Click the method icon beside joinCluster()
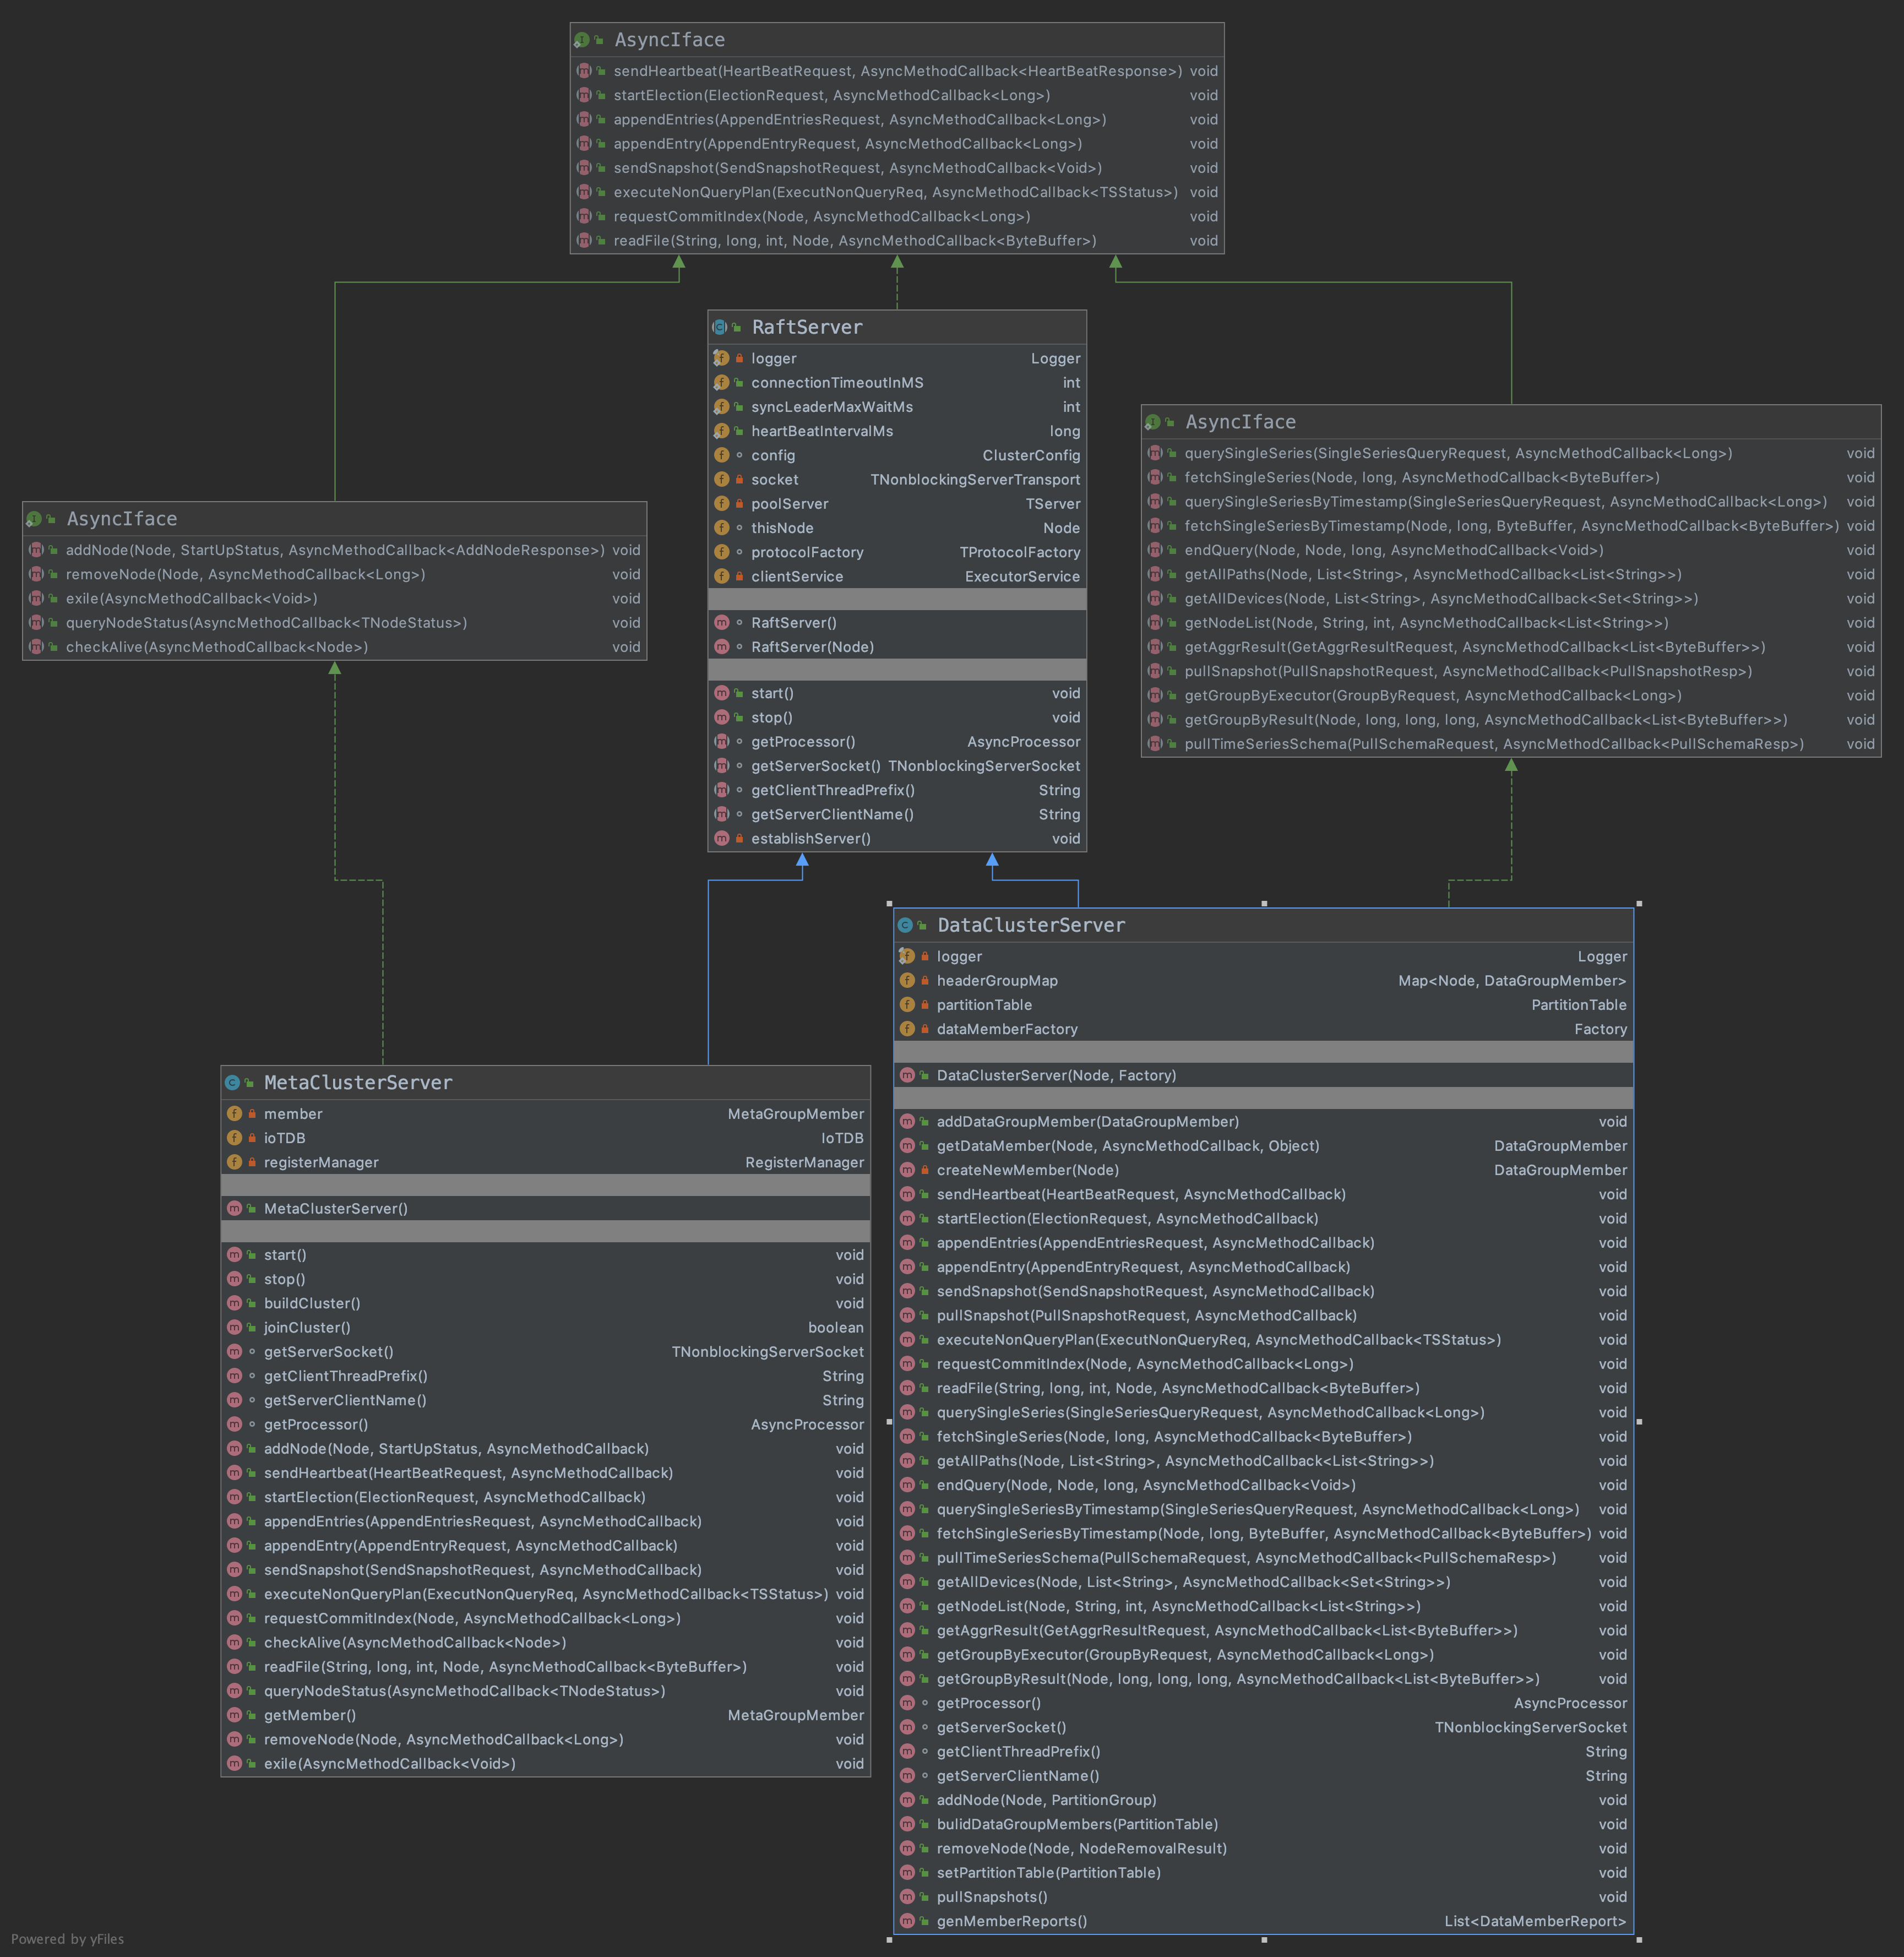Screen dimensions: 1904x1957 point(234,1327)
